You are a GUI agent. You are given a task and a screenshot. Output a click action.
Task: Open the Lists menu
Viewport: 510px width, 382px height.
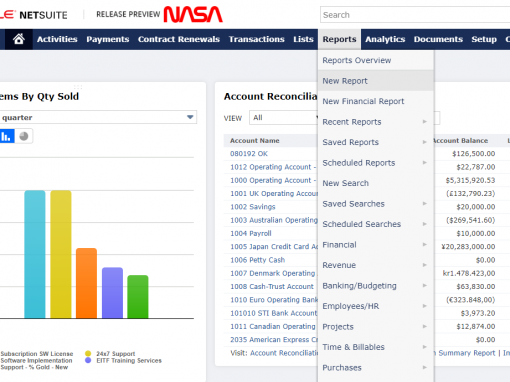point(303,39)
